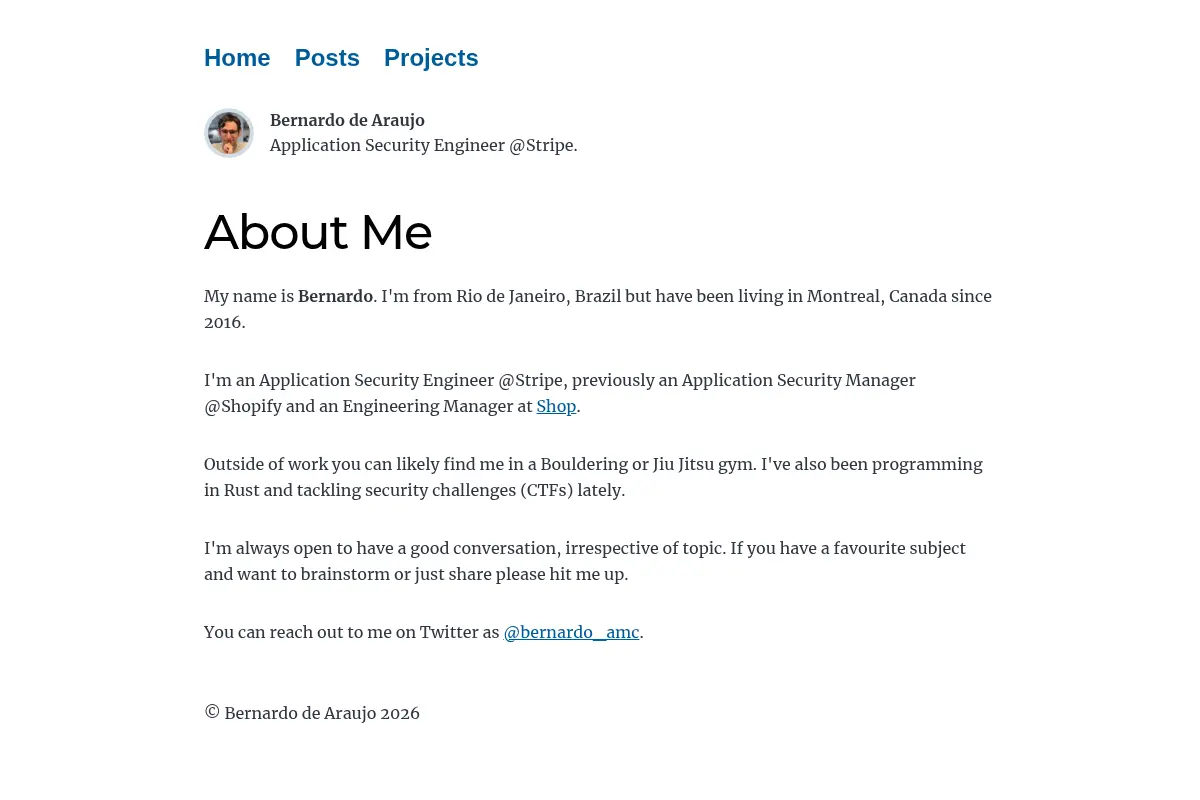Click the good conversation paragraph's first line
The image size is (1200, 800).
(x=585, y=548)
